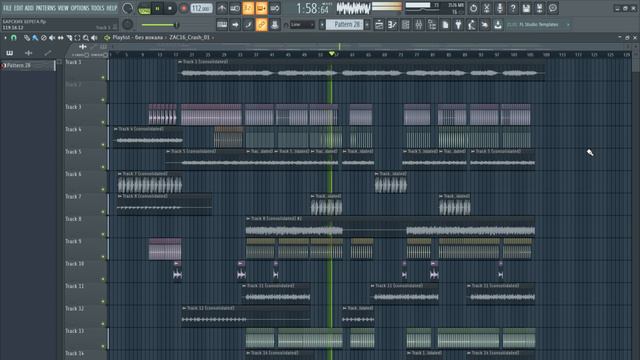
Task: Open the PATTERNS menu
Action: click(x=46, y=8)
